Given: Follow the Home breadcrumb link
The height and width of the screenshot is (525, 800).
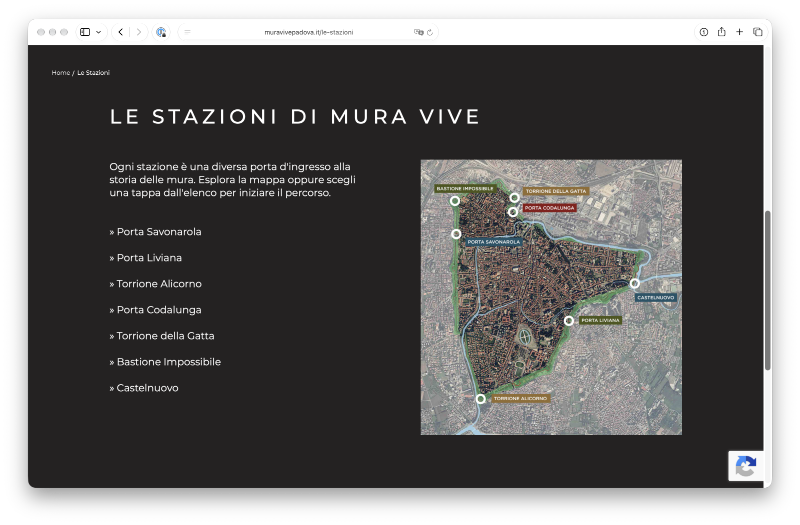Looking at the screenshot, I should point(61,73).
